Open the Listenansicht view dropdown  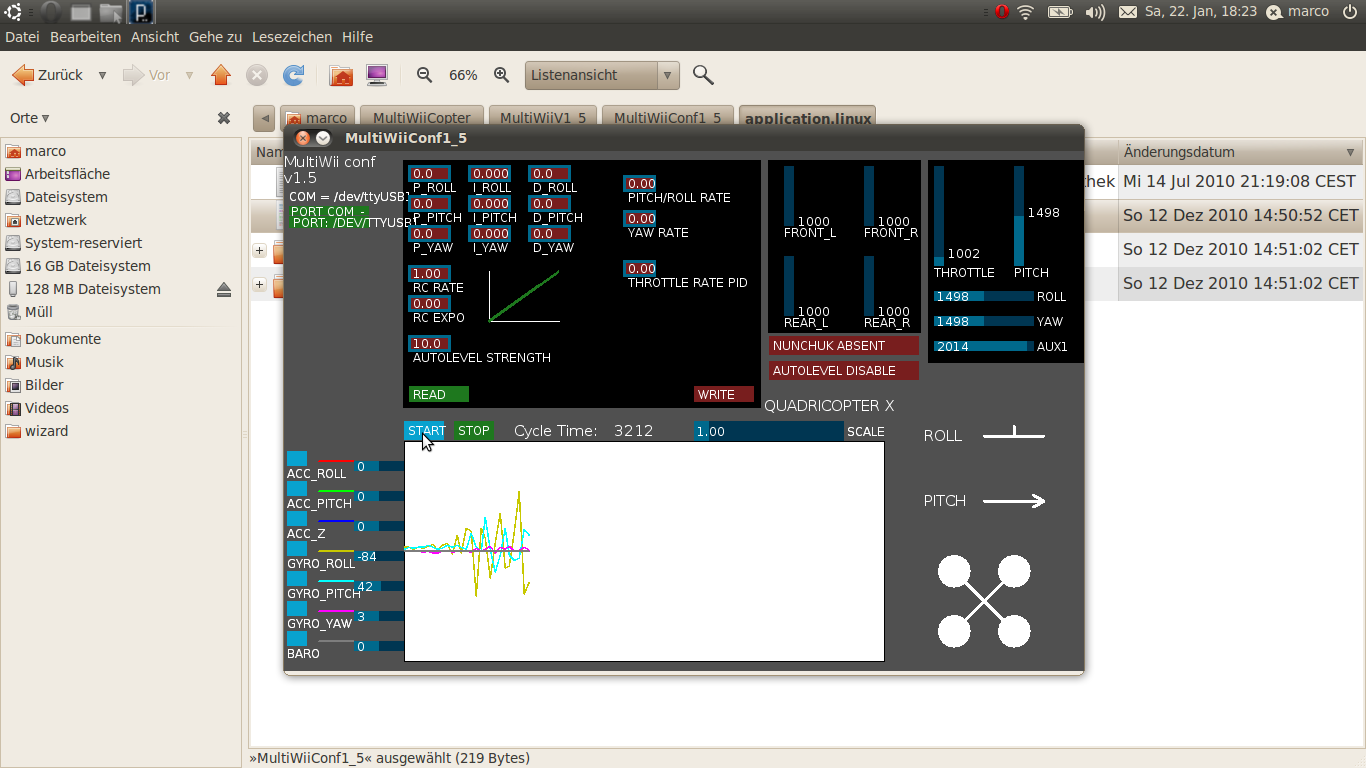click(x=602, y=75)
